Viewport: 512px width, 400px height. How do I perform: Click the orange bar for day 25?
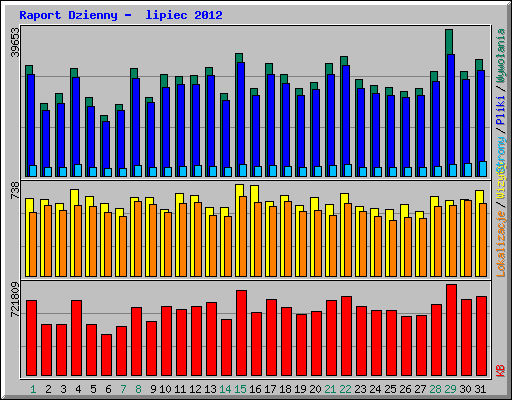click(393, 248)
